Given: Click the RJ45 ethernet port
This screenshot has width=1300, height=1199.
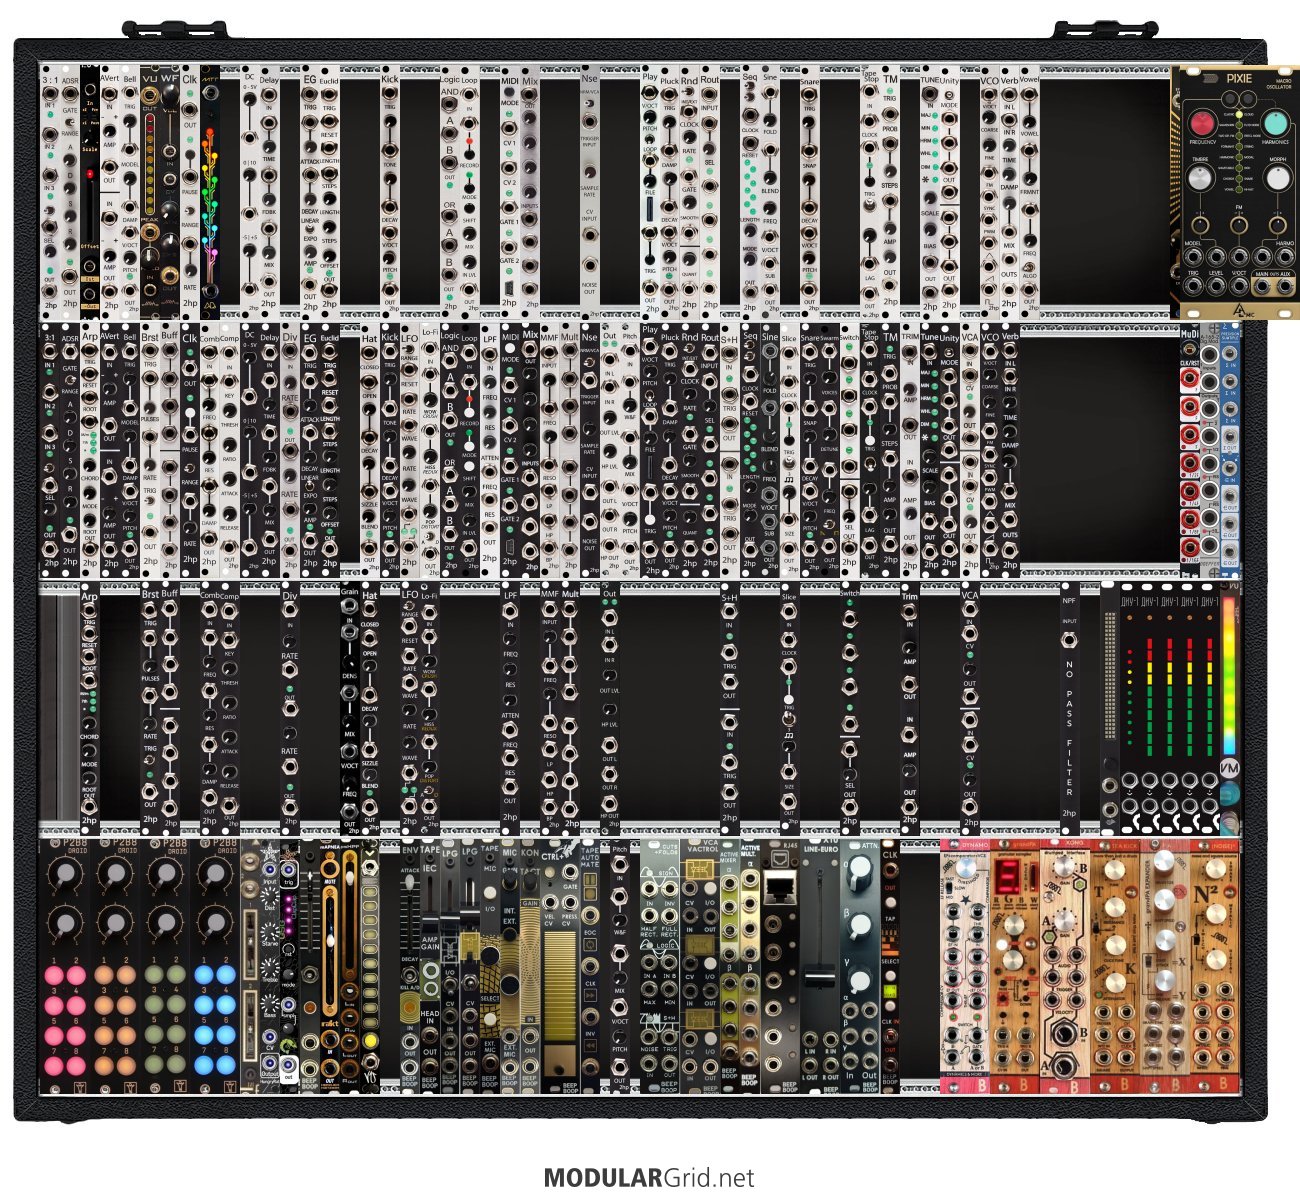Looking at the screenshot, I should (x=780, y=887).
